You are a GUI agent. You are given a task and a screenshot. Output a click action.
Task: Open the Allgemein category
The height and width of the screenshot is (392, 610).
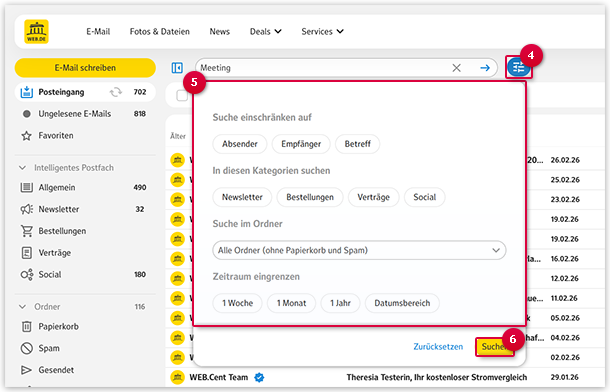pos(84,187)
